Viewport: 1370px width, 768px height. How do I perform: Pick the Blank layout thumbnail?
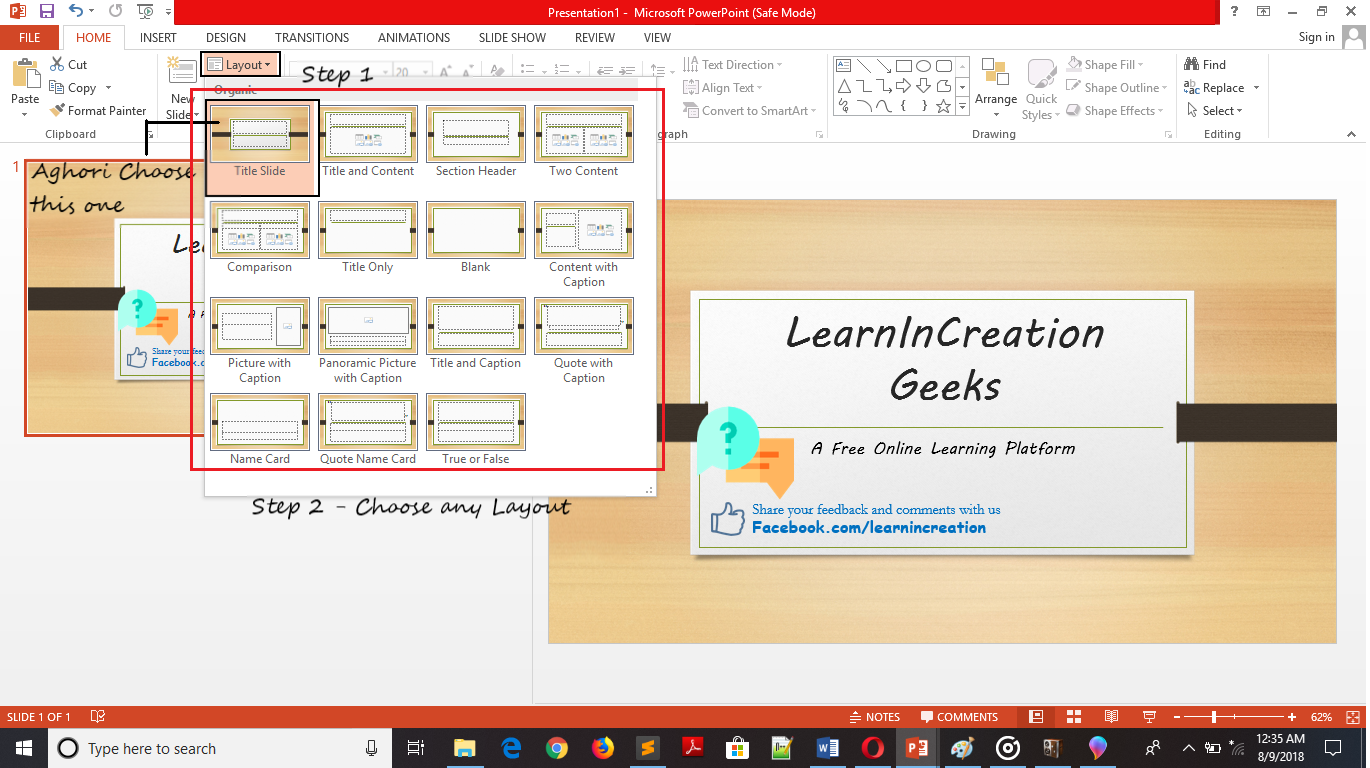click(476, 237)
